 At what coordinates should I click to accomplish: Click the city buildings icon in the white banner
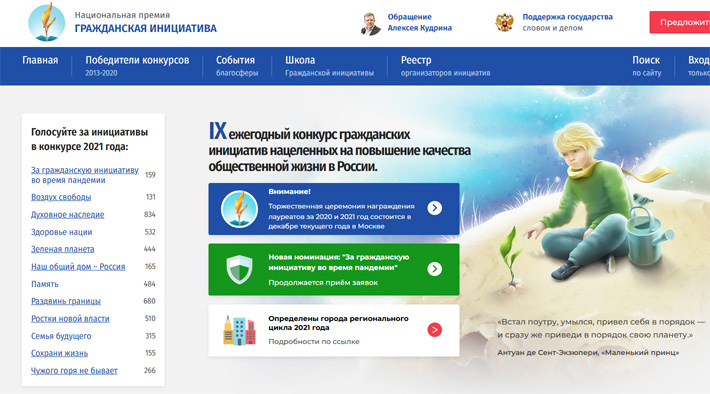pyautogui.click(x=239, y=331)
